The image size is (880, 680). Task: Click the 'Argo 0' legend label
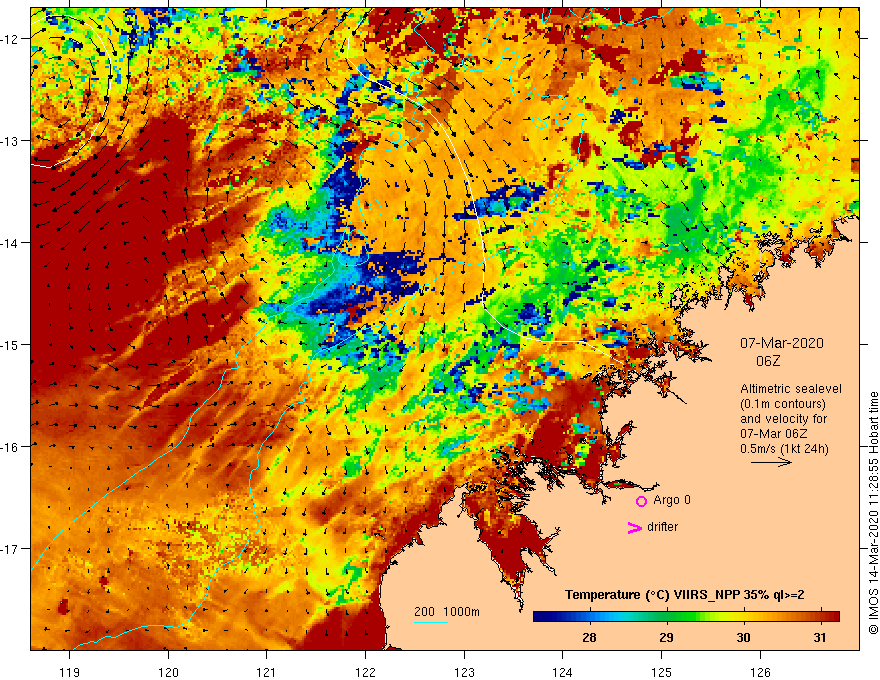(x=672, y=500)
